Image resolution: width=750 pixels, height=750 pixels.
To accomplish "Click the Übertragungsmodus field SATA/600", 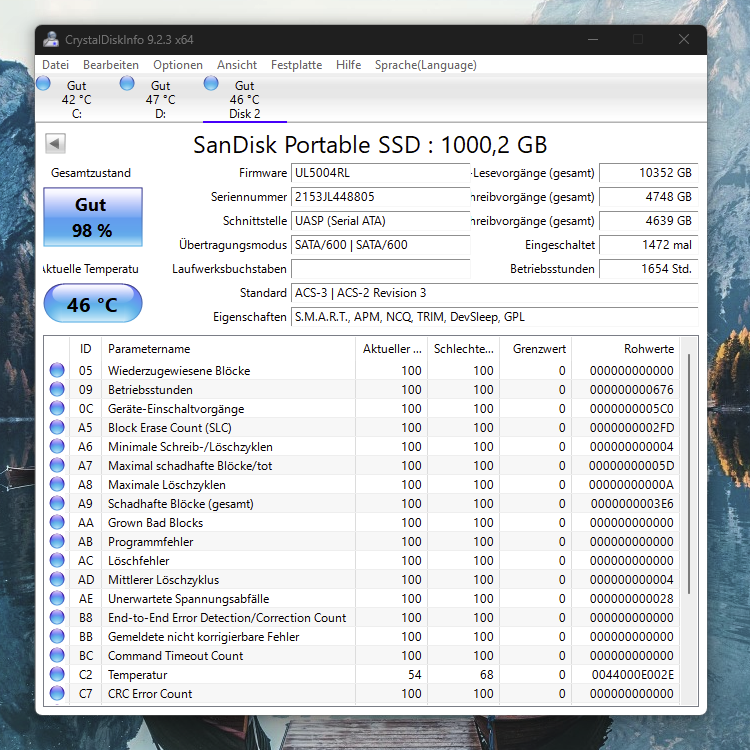I will [380, 245].
